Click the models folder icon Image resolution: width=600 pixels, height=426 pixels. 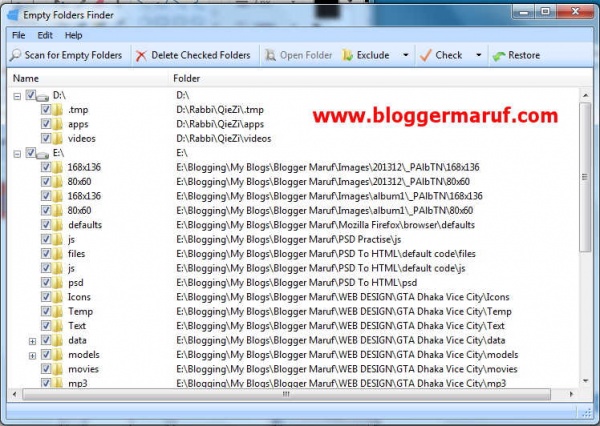coord(57,354)
